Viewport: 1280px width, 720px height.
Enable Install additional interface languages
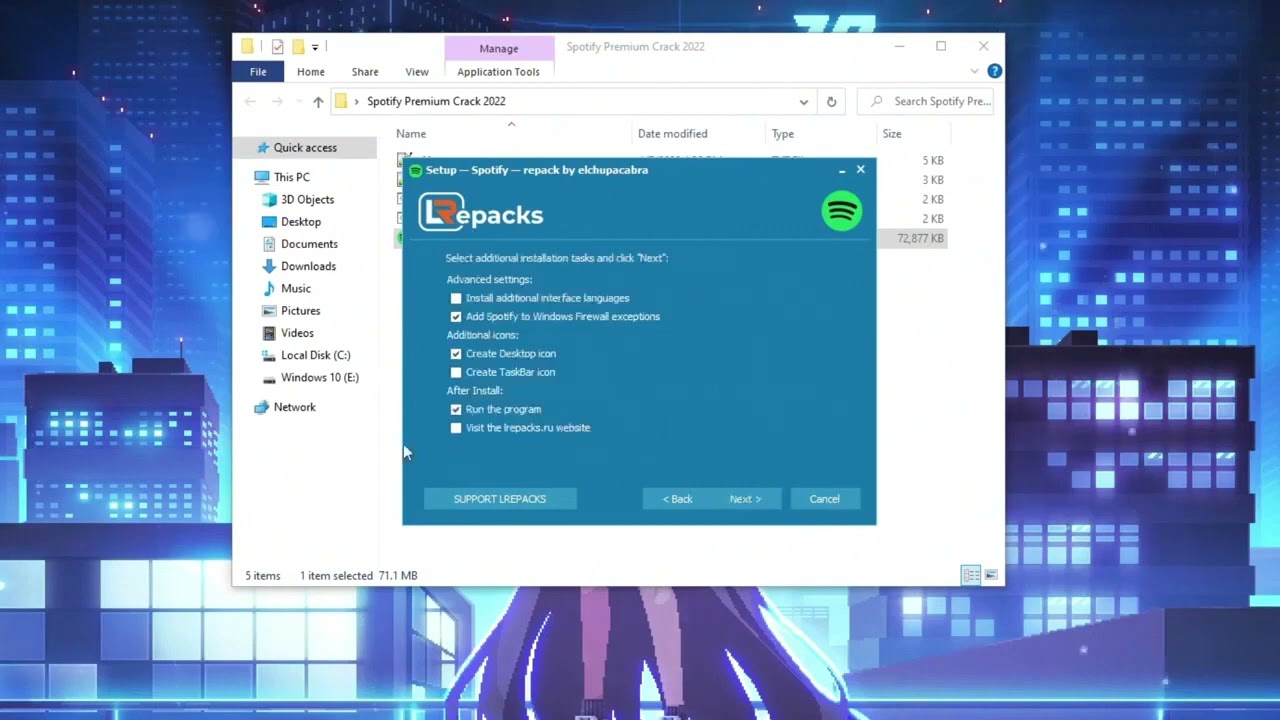tap(456, 298)
